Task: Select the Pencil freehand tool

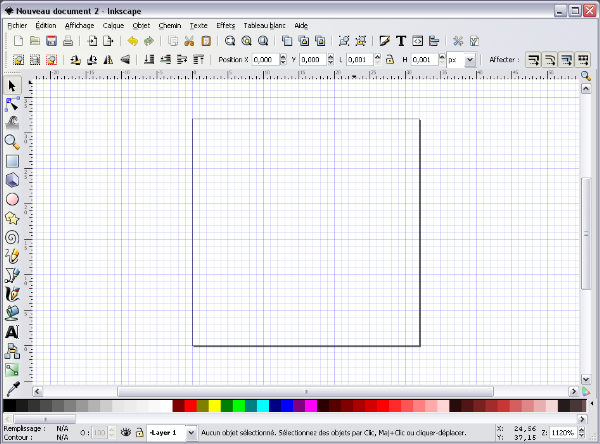Action: click(12, 256)
